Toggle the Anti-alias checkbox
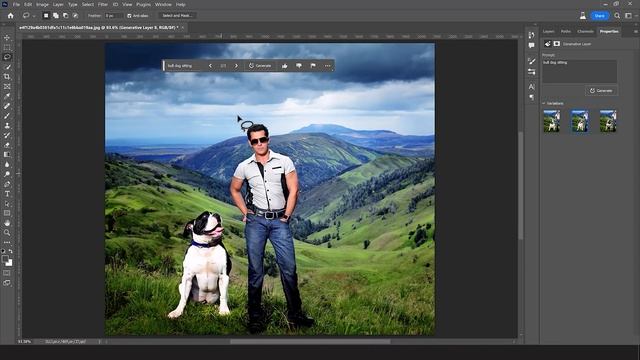 tap(129, 16)
